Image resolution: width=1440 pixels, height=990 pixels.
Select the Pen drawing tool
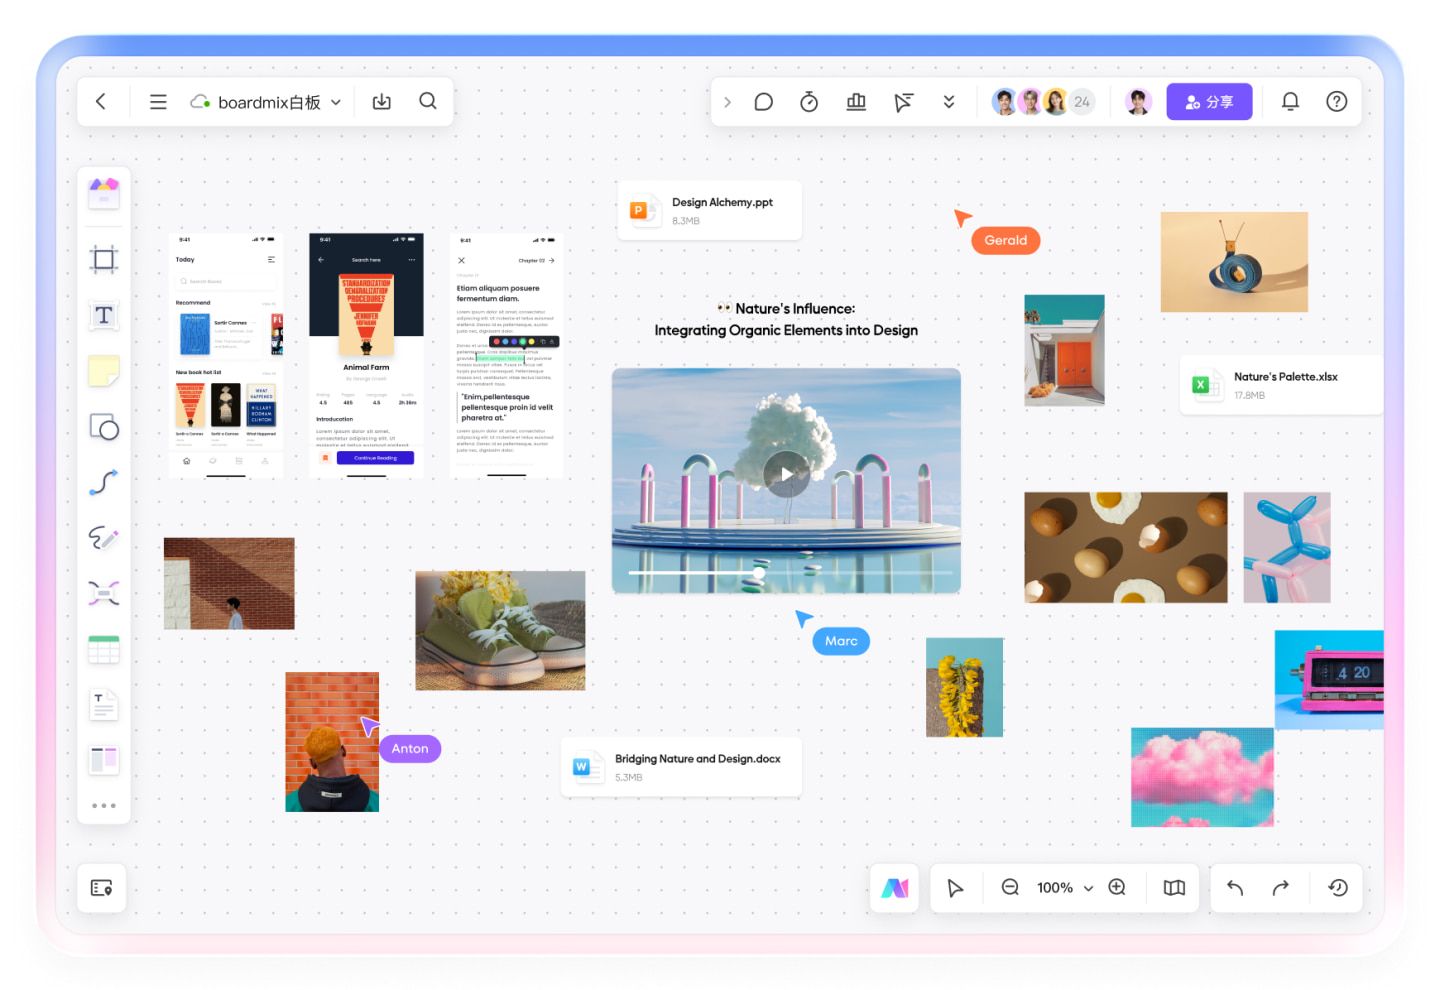[x=104, y=538]
